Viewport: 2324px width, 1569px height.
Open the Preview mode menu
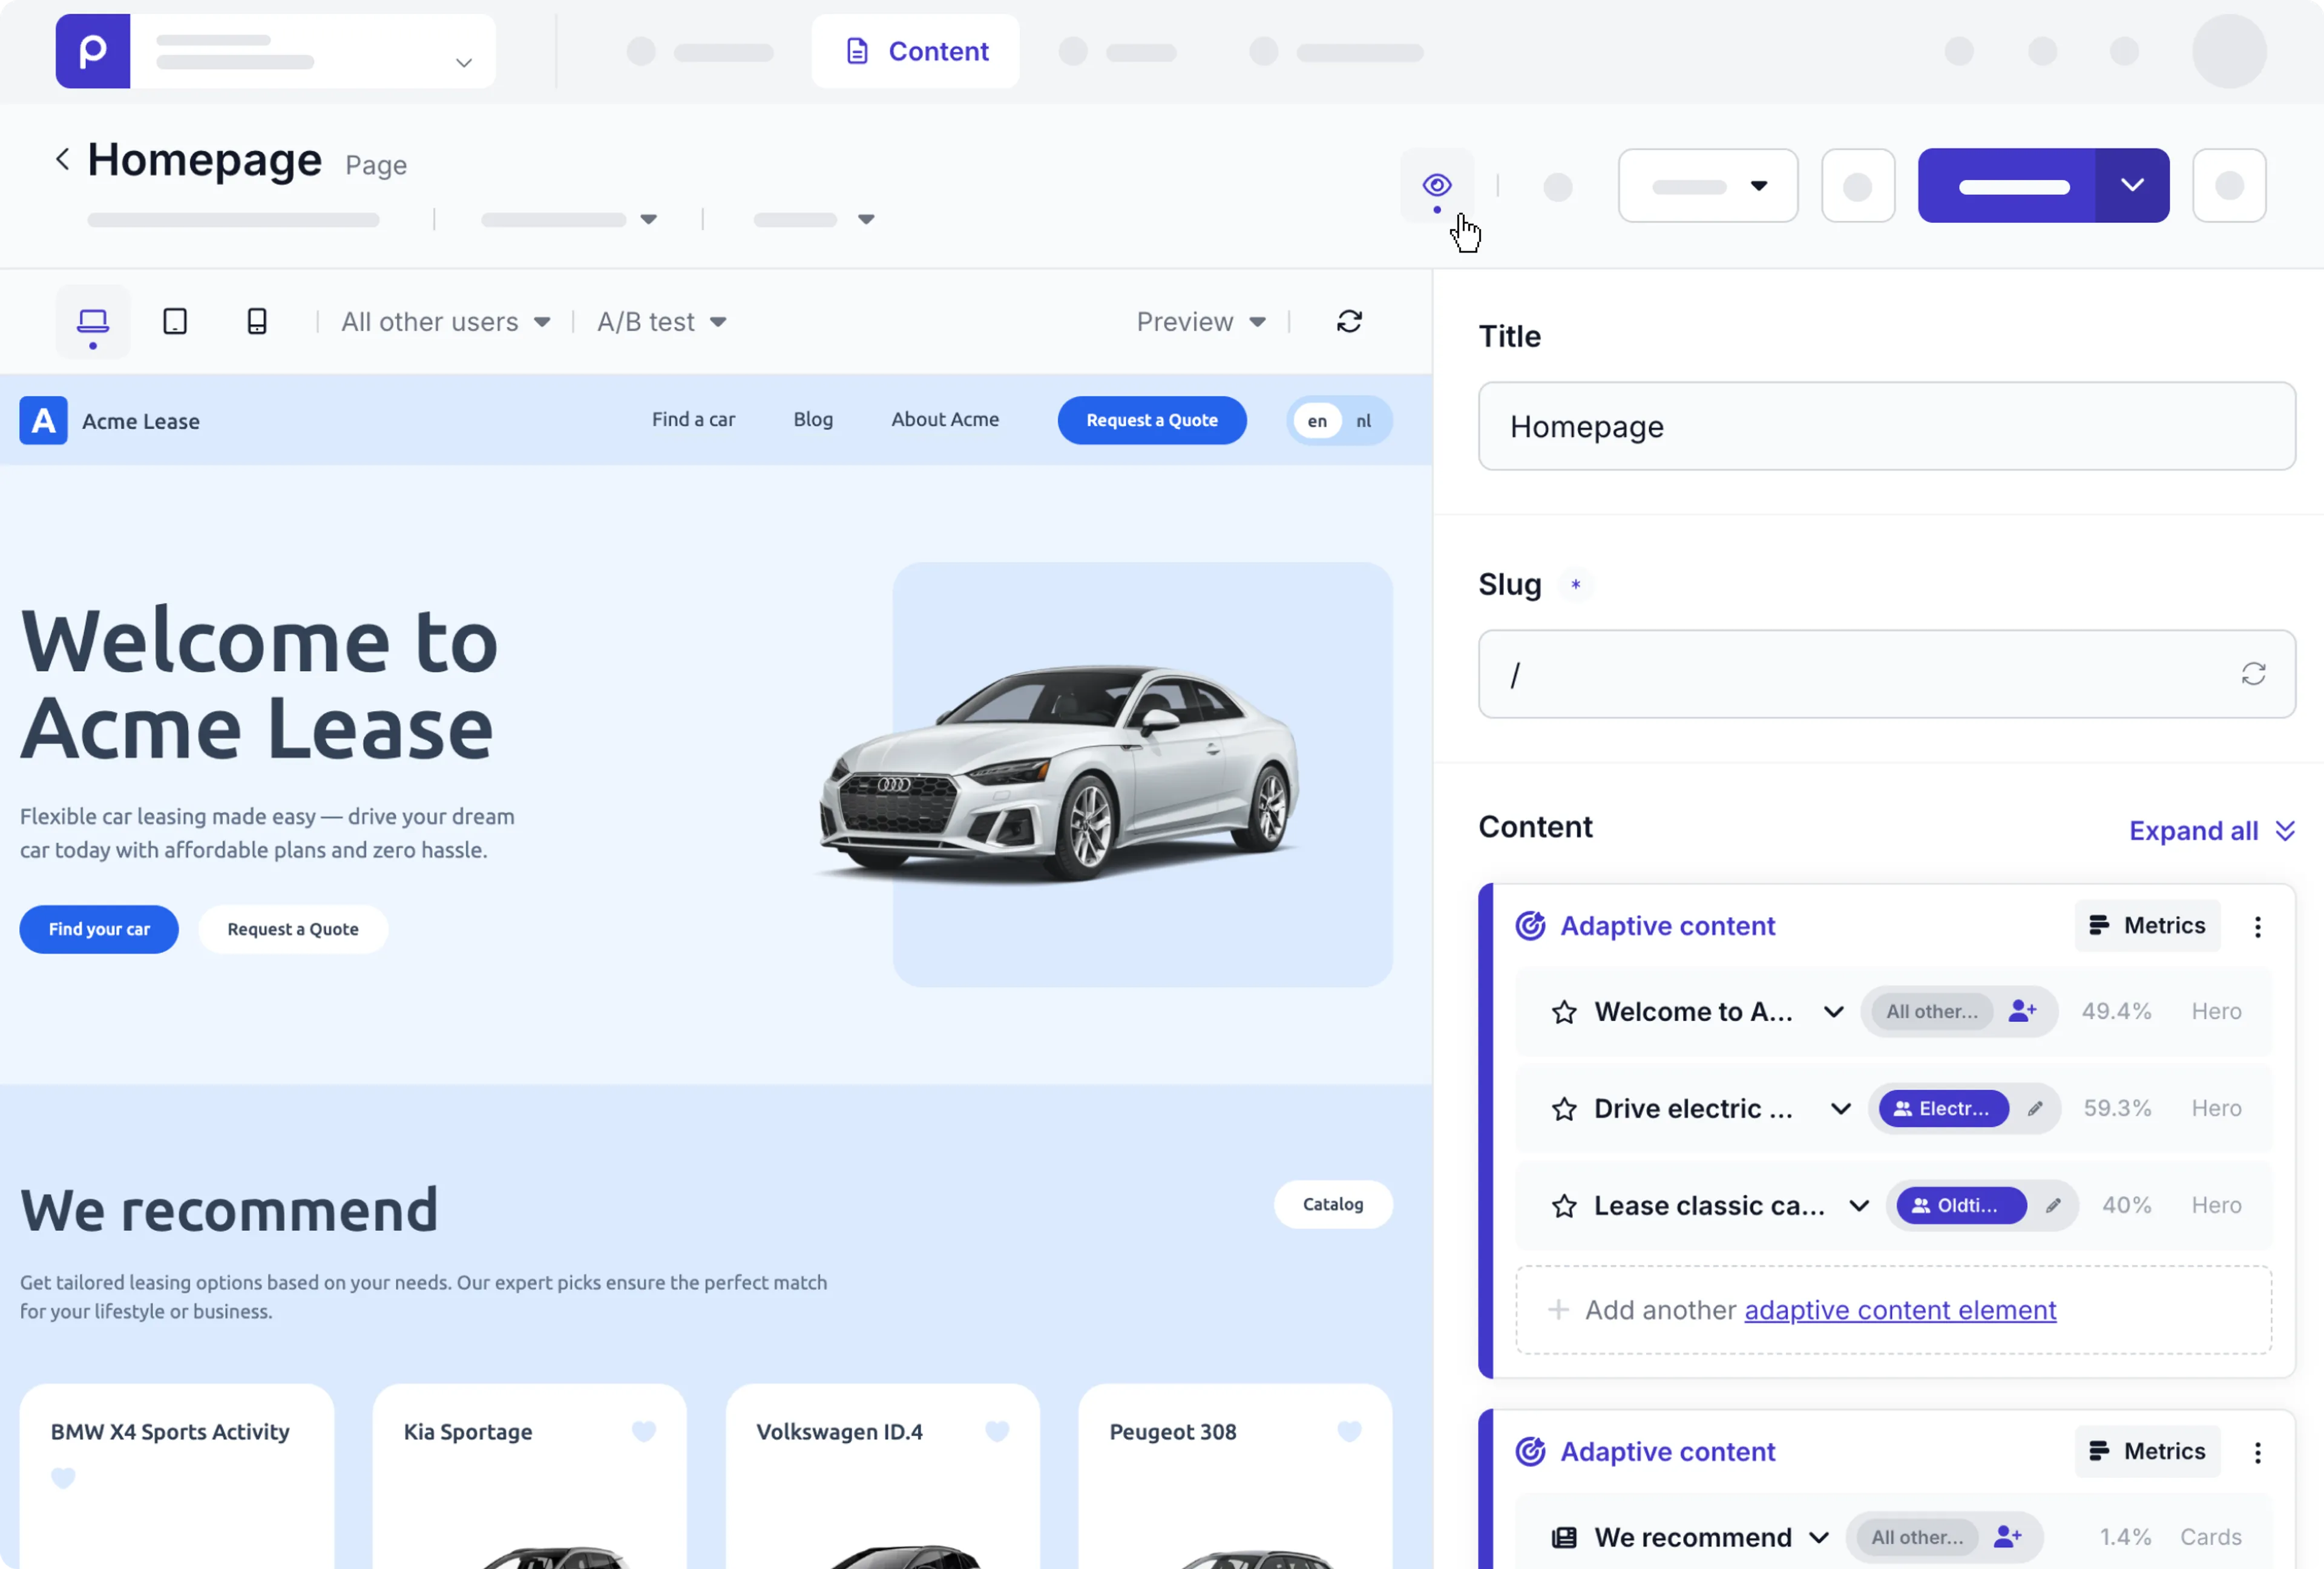1200,322
